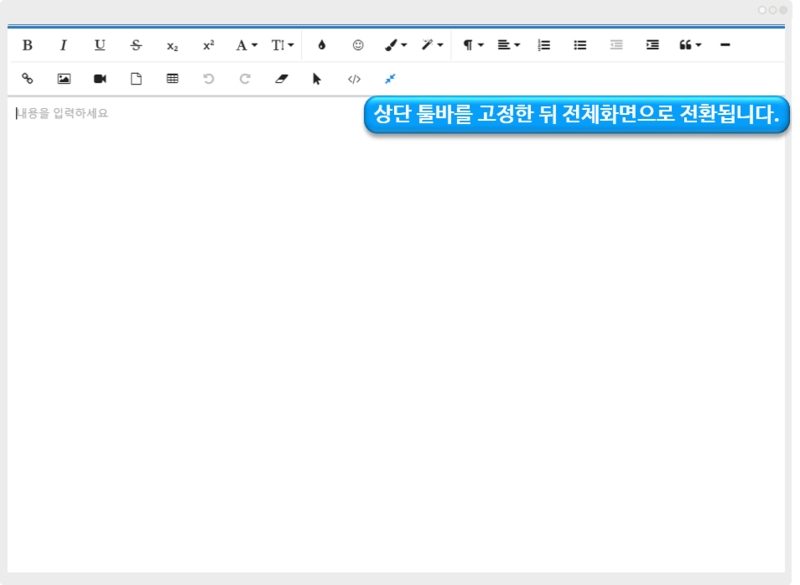Toggle the code view icon
Viewport: 800px width, 585px height.
pos(354,79)
